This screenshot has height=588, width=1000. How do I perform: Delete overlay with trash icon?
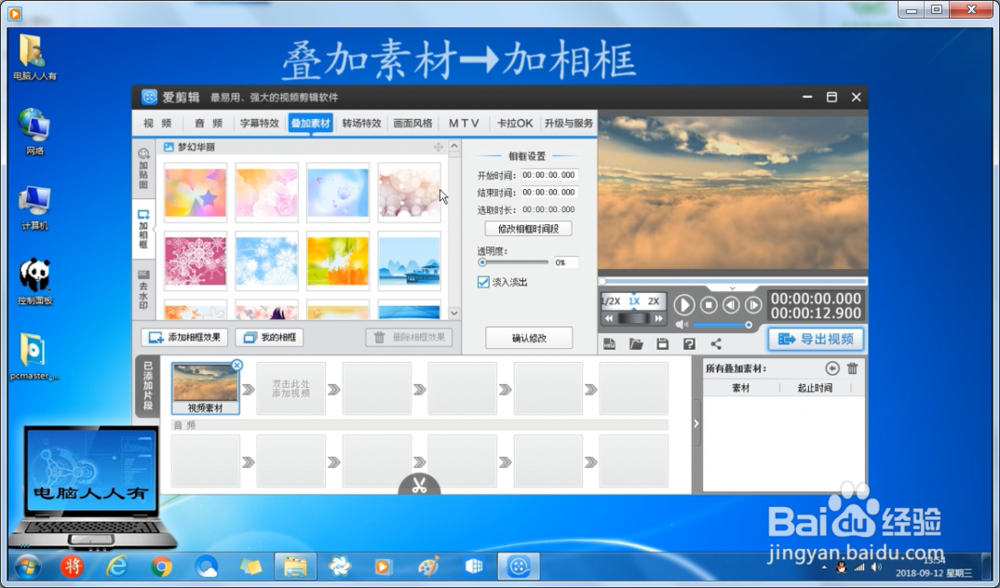[852, 368]
